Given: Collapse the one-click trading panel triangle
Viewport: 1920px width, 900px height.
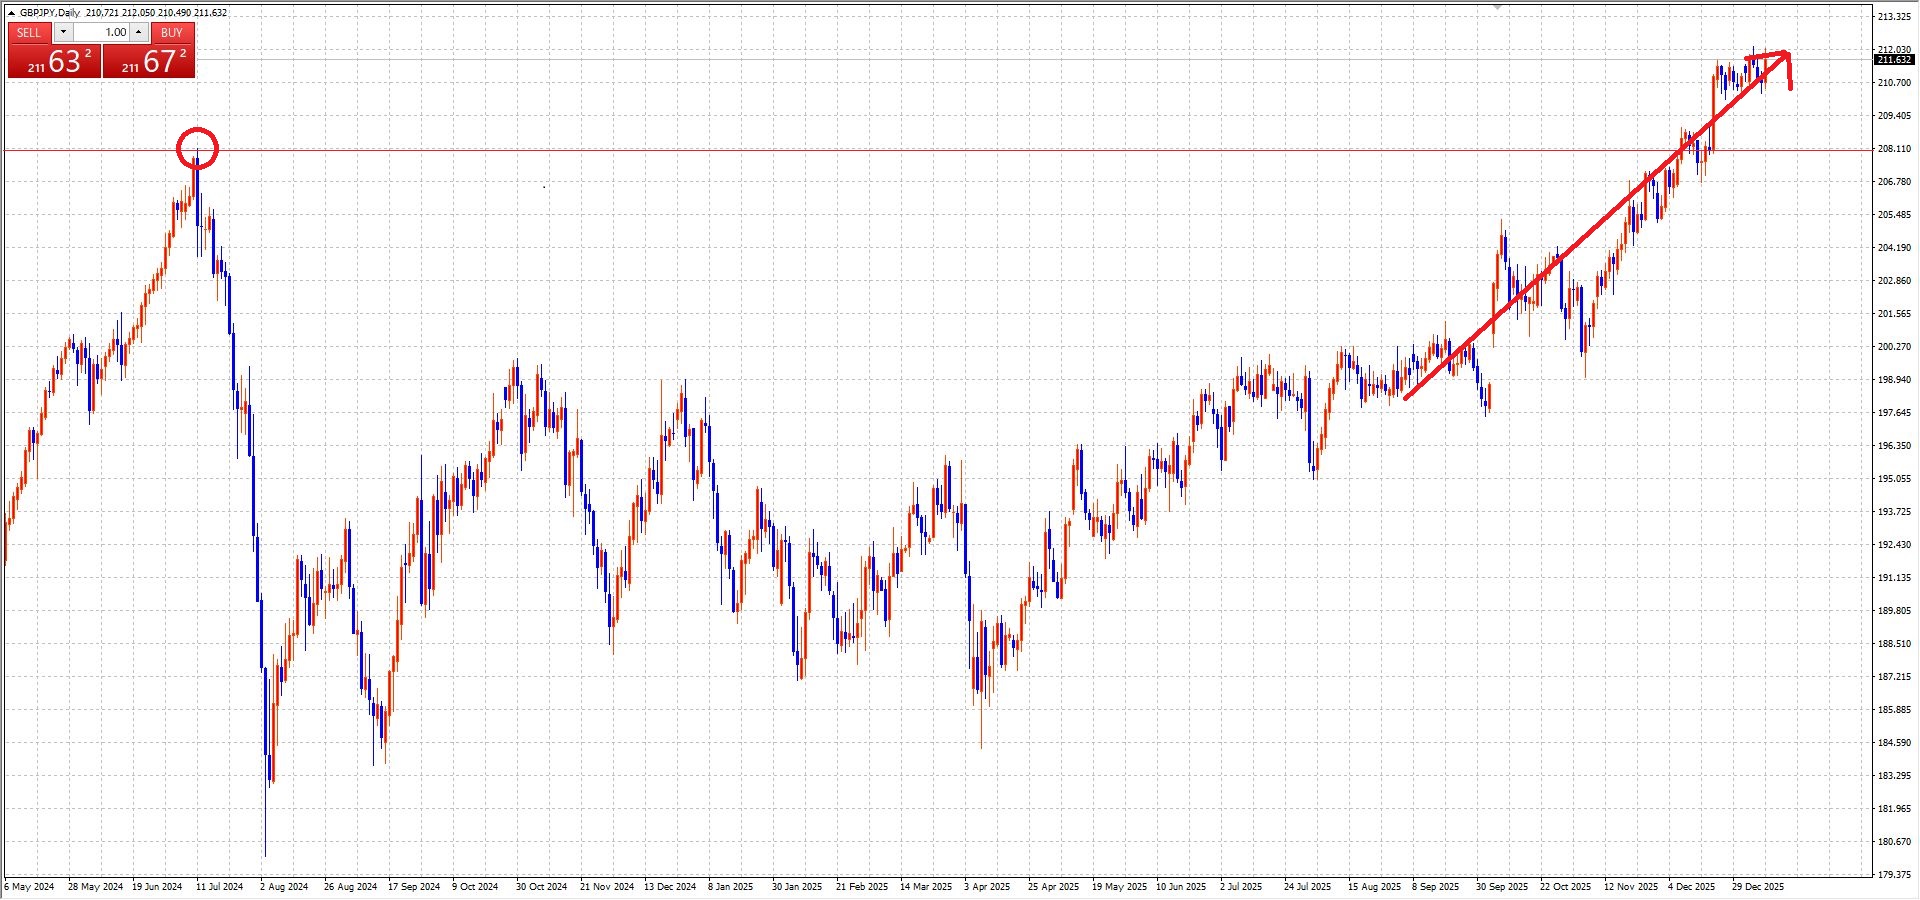Looking at the screenshot, I should click(11, 13).
